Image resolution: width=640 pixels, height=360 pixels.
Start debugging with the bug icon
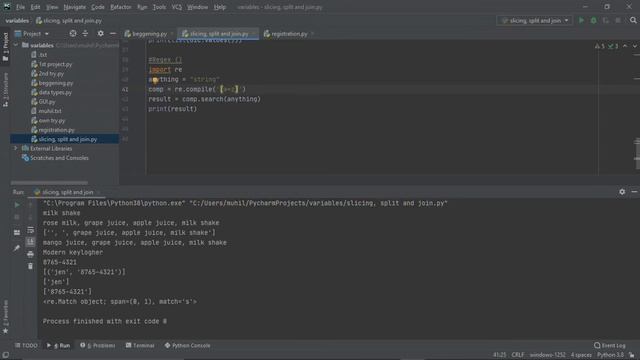click(x=593, y=20)
